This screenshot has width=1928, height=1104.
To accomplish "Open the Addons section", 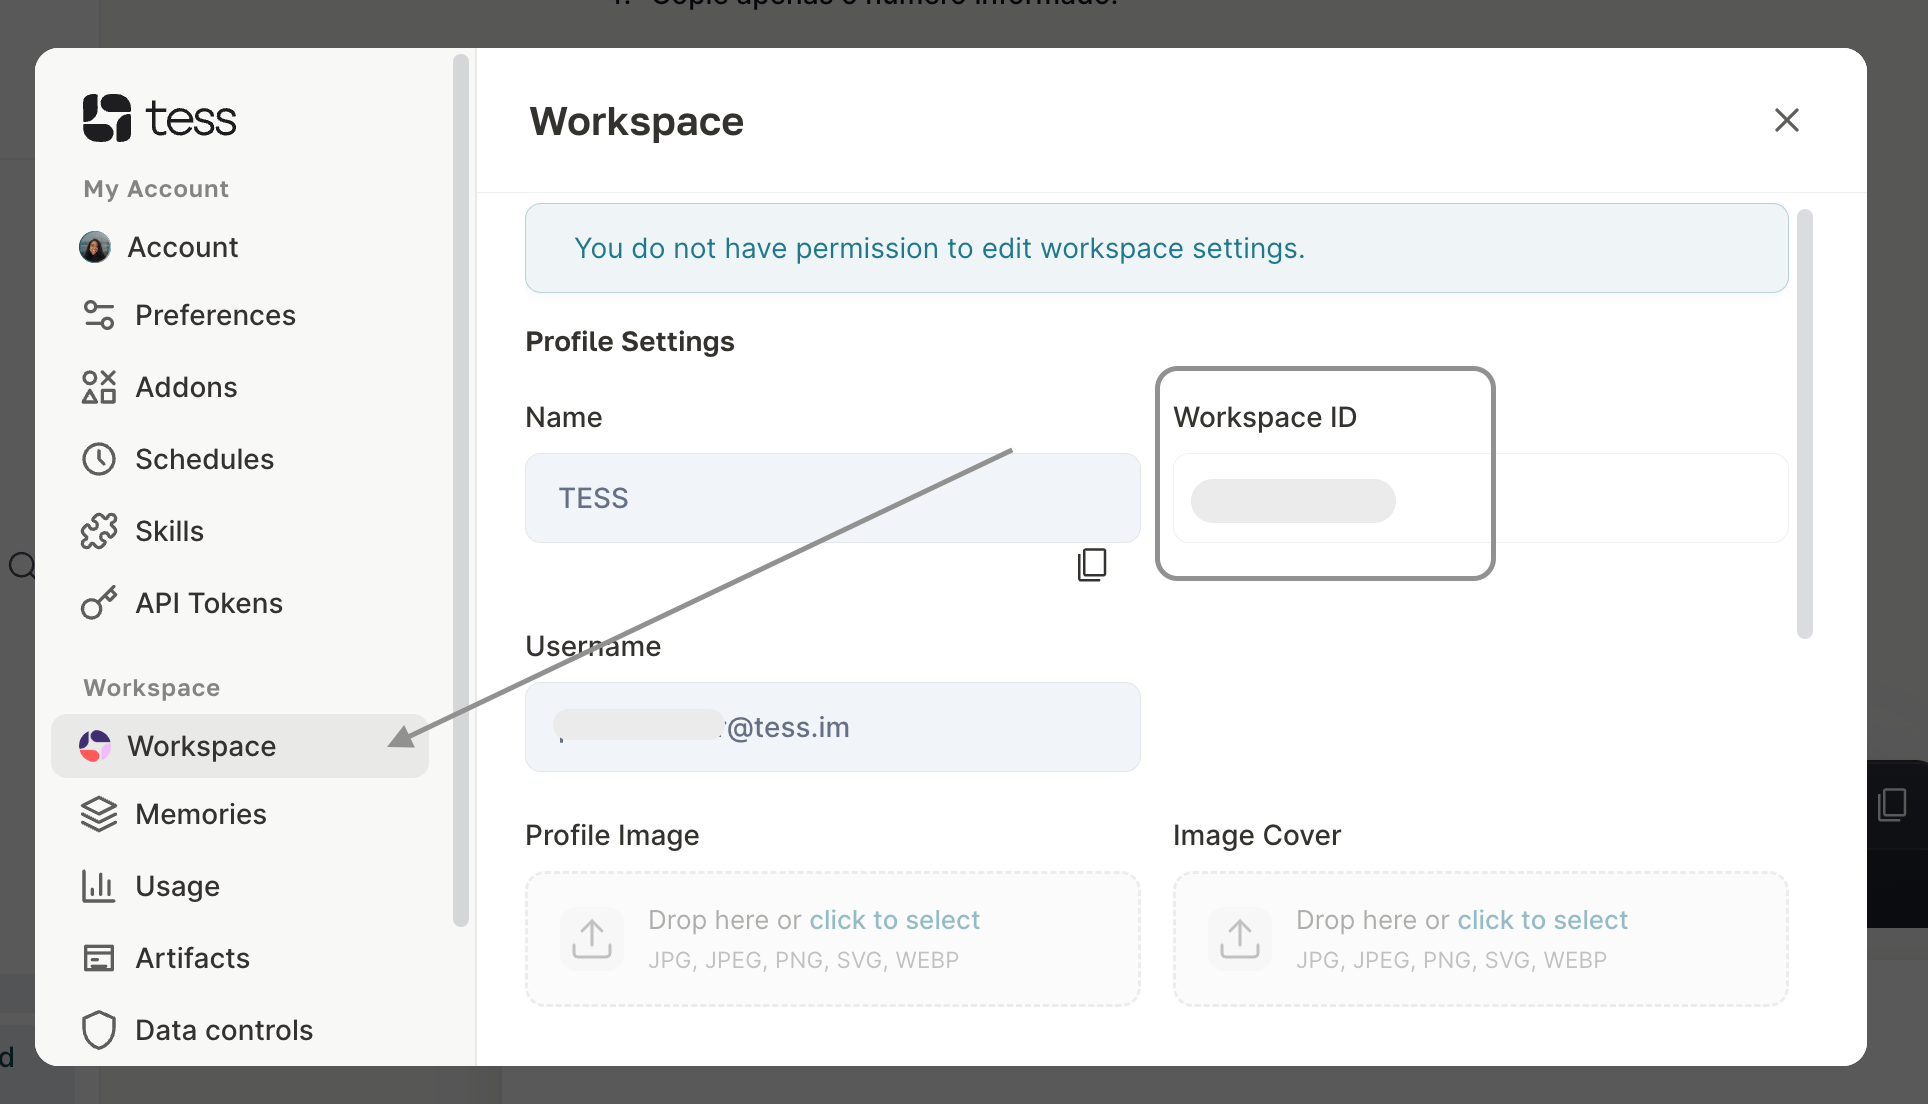I will (240, 387).
